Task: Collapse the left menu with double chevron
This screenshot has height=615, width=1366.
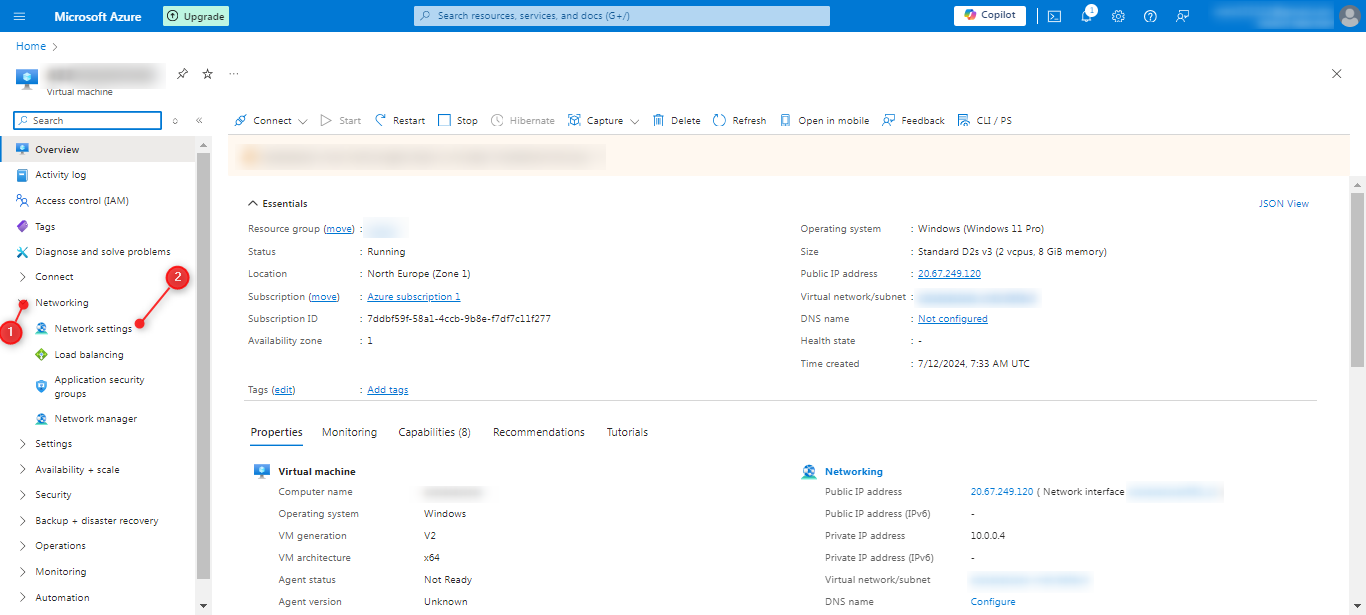Action: coord(199,120)
